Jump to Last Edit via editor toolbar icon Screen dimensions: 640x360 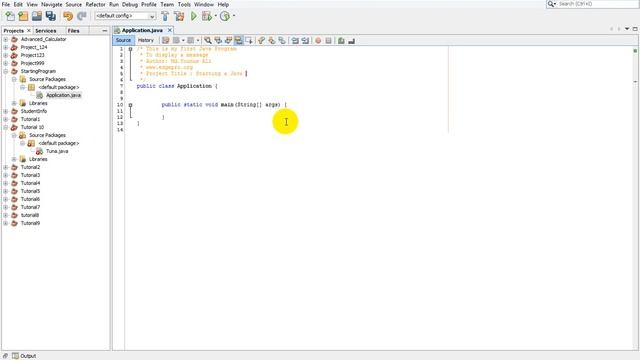pos(165,40)
